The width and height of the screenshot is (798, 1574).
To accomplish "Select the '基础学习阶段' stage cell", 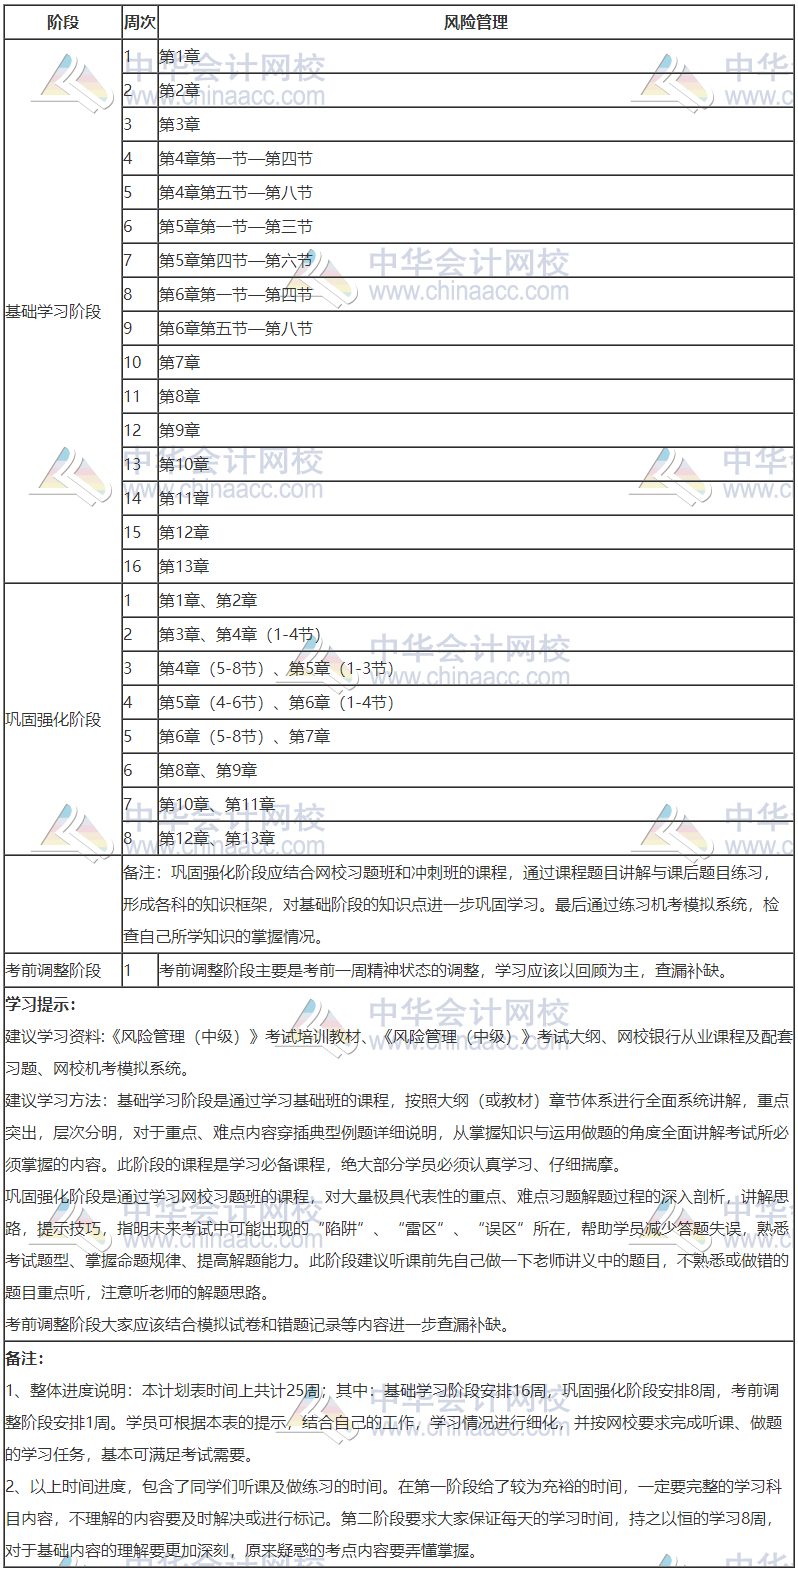I will (x=63, y=312).
